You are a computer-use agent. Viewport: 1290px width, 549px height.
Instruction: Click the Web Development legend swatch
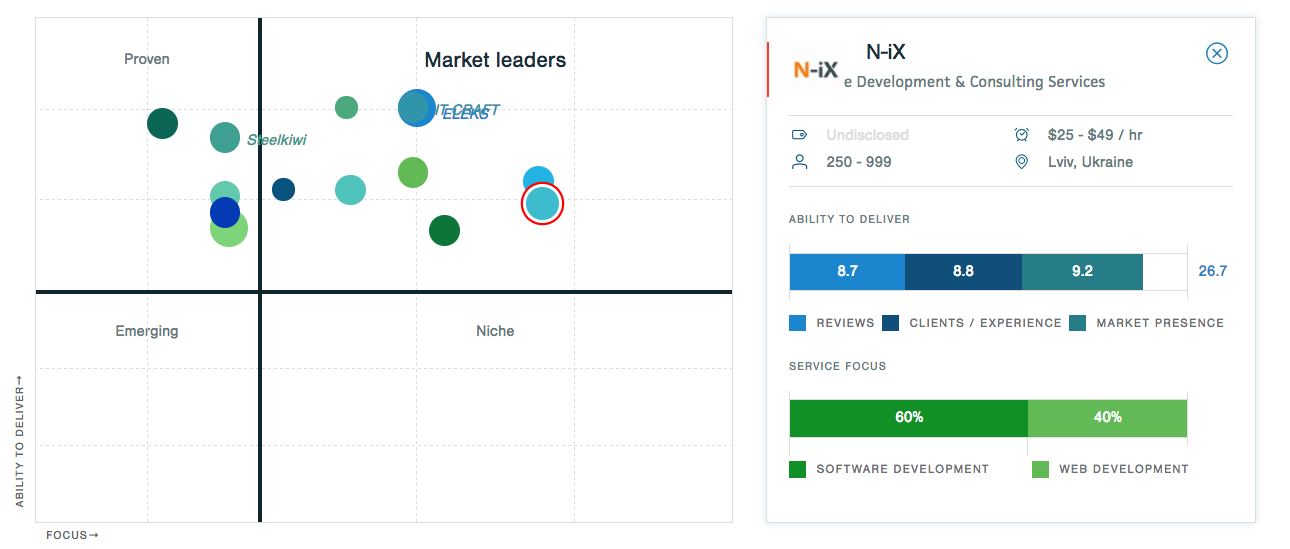(x=1040, y=469)
